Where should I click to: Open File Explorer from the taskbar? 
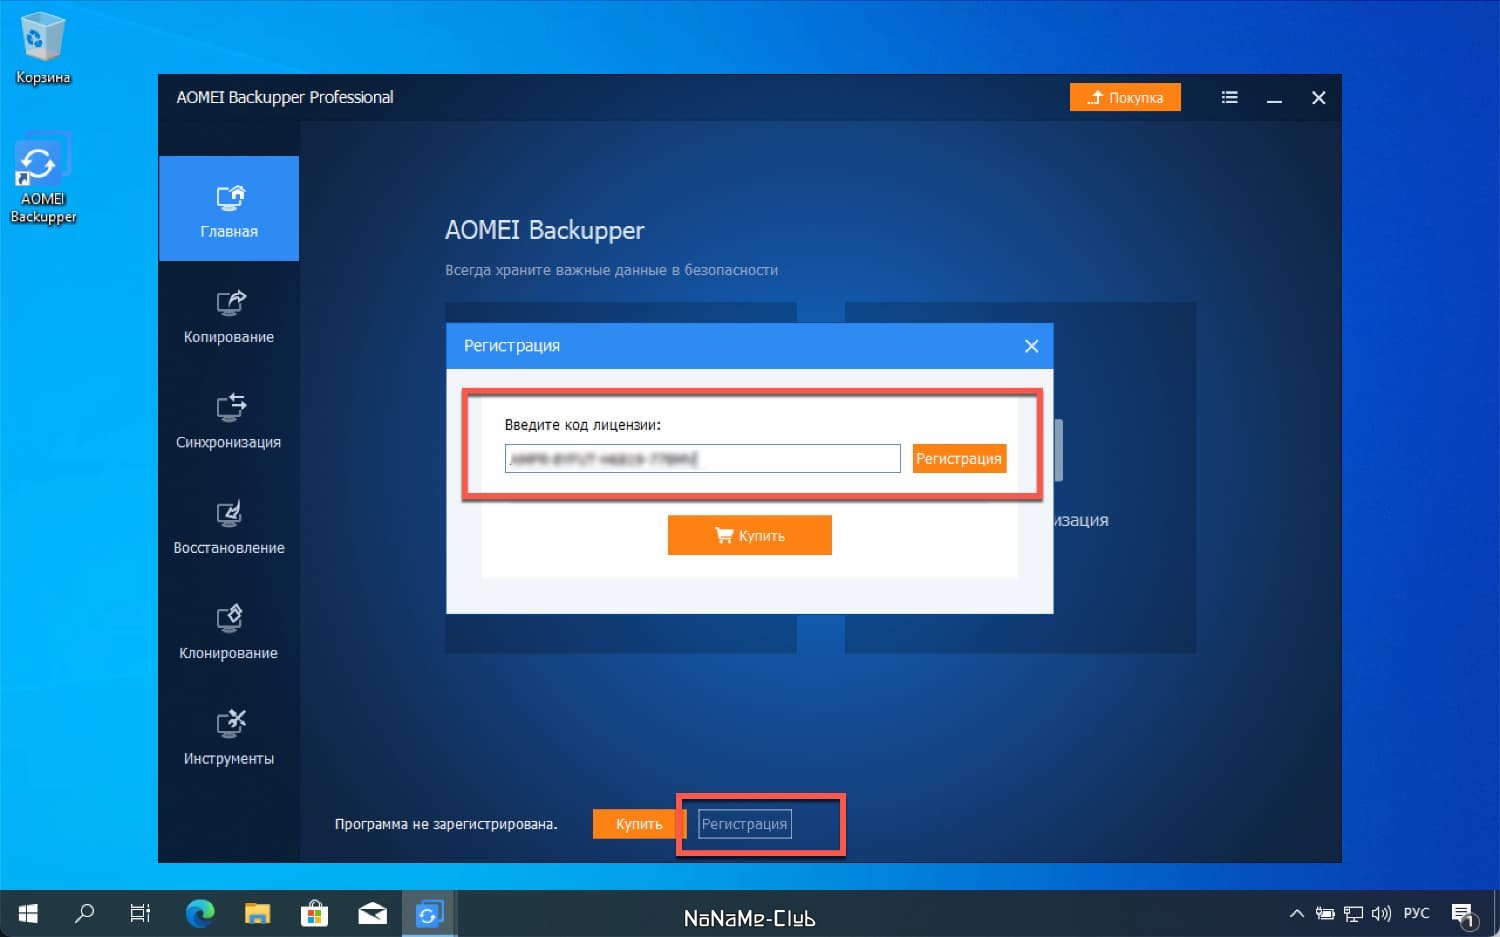pos(258,913)
